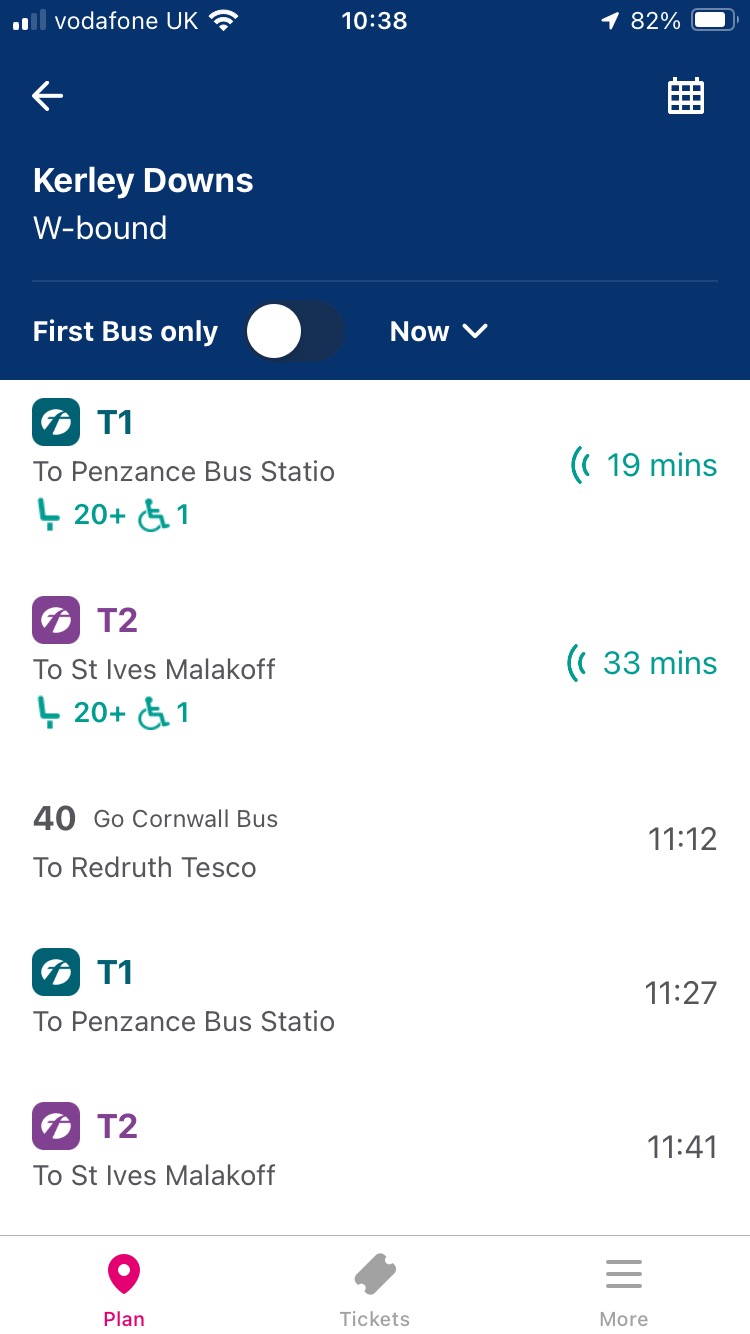
Task: Tap the teal T1 logo for 11:27 departure
Action: coord(56,972)
